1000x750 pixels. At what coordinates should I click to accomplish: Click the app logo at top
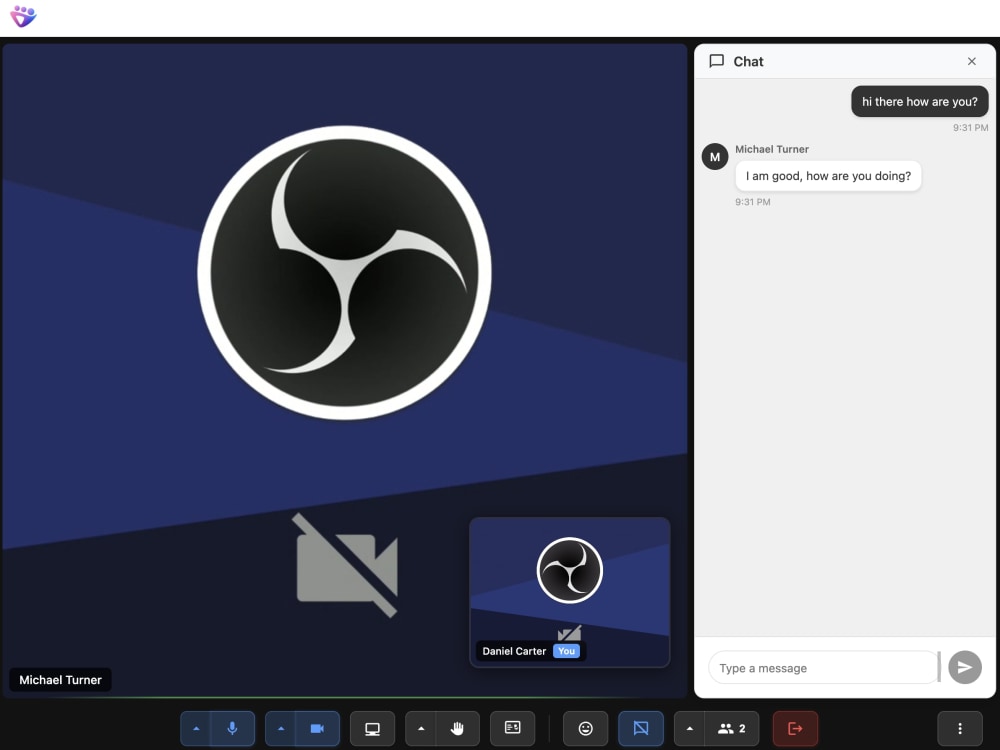click(24, 17)
